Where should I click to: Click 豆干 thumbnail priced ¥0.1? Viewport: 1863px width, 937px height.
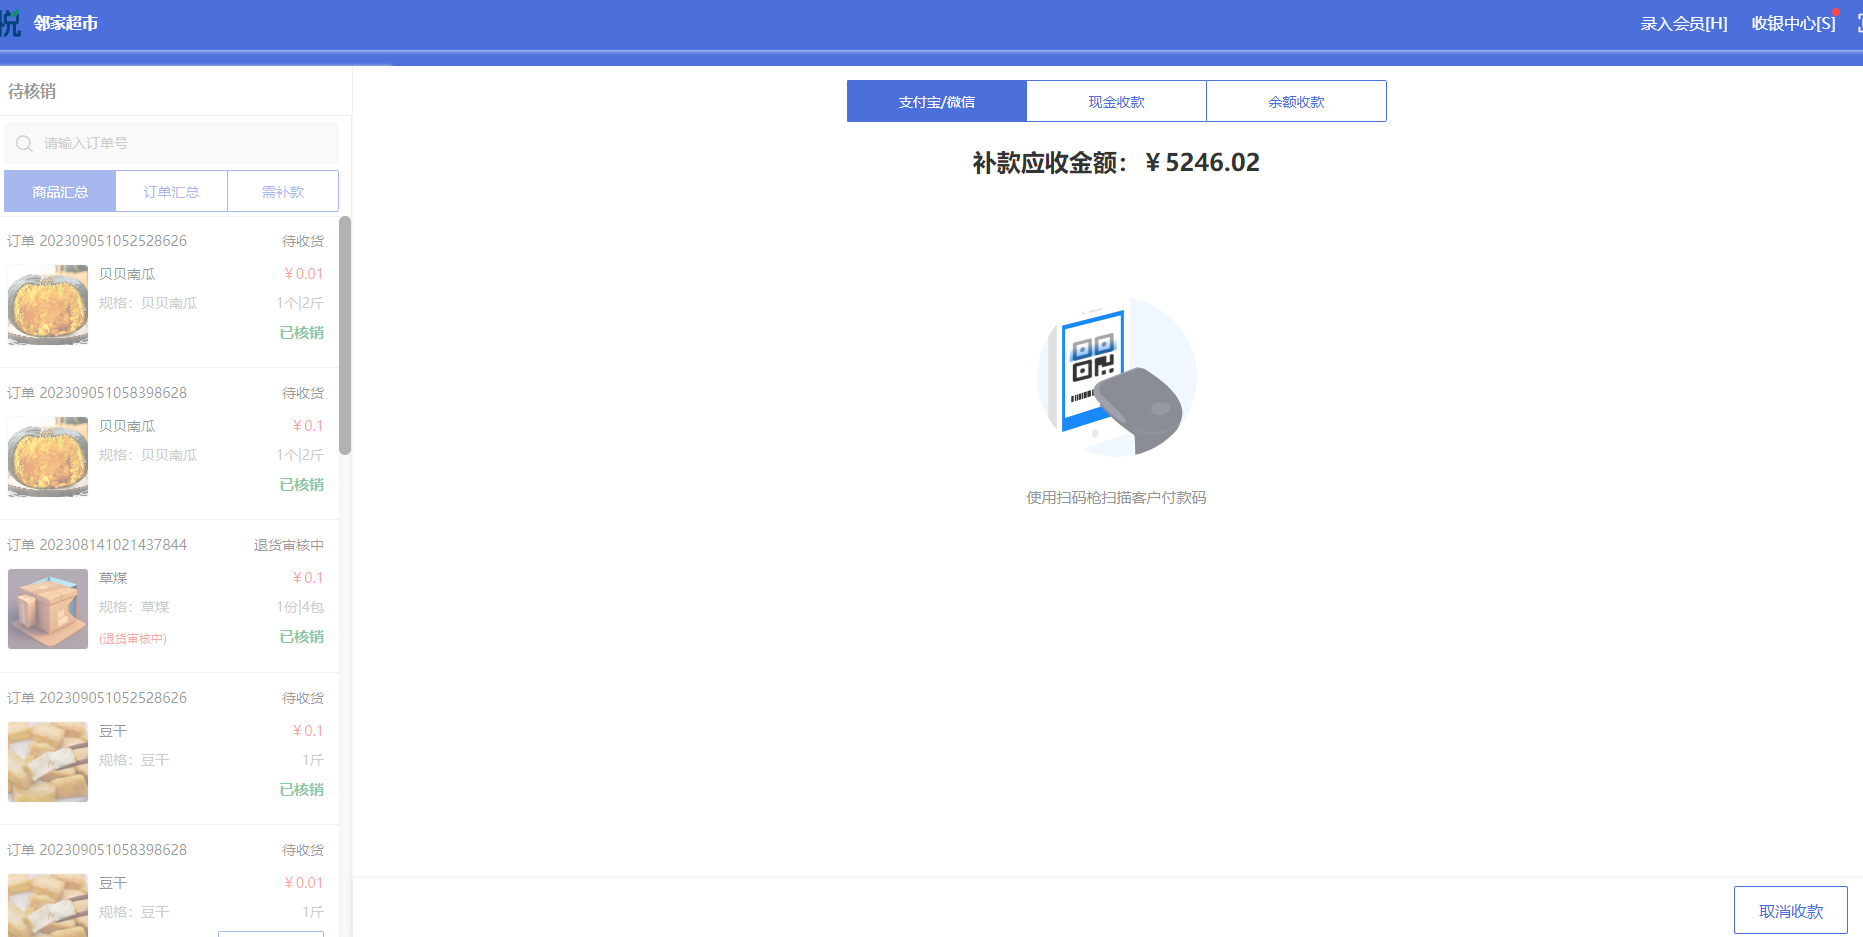(48, 762)
